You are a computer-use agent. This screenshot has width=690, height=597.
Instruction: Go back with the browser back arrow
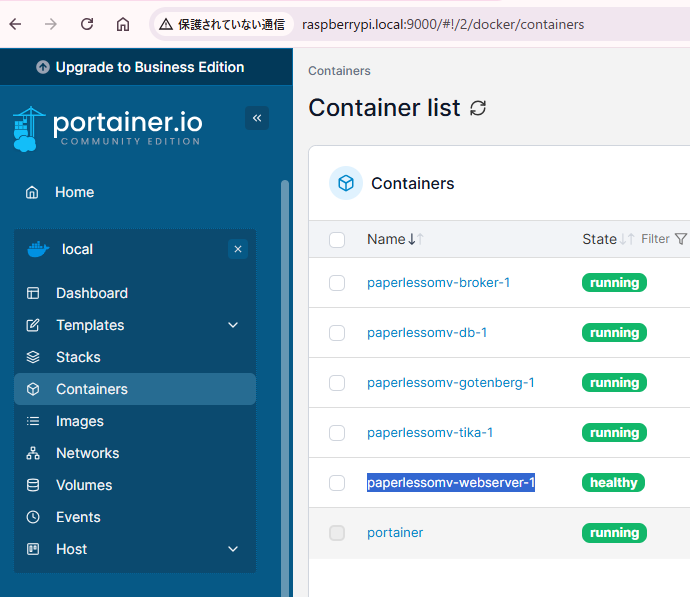(15, 24)
